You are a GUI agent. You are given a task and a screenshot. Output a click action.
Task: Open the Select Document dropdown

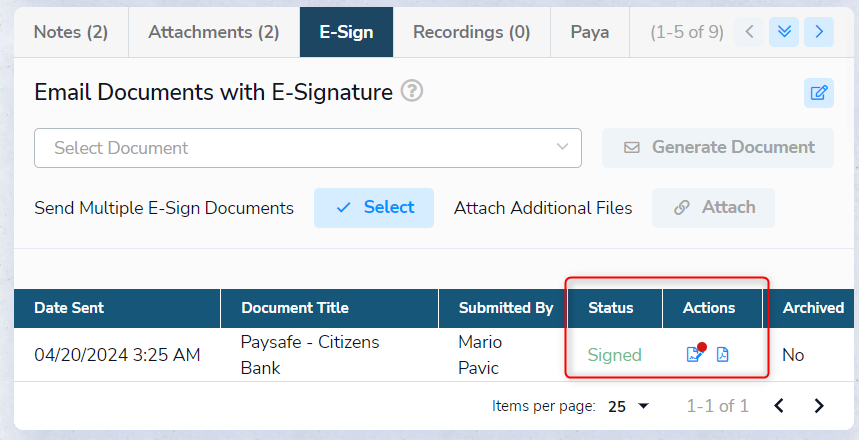308,148
